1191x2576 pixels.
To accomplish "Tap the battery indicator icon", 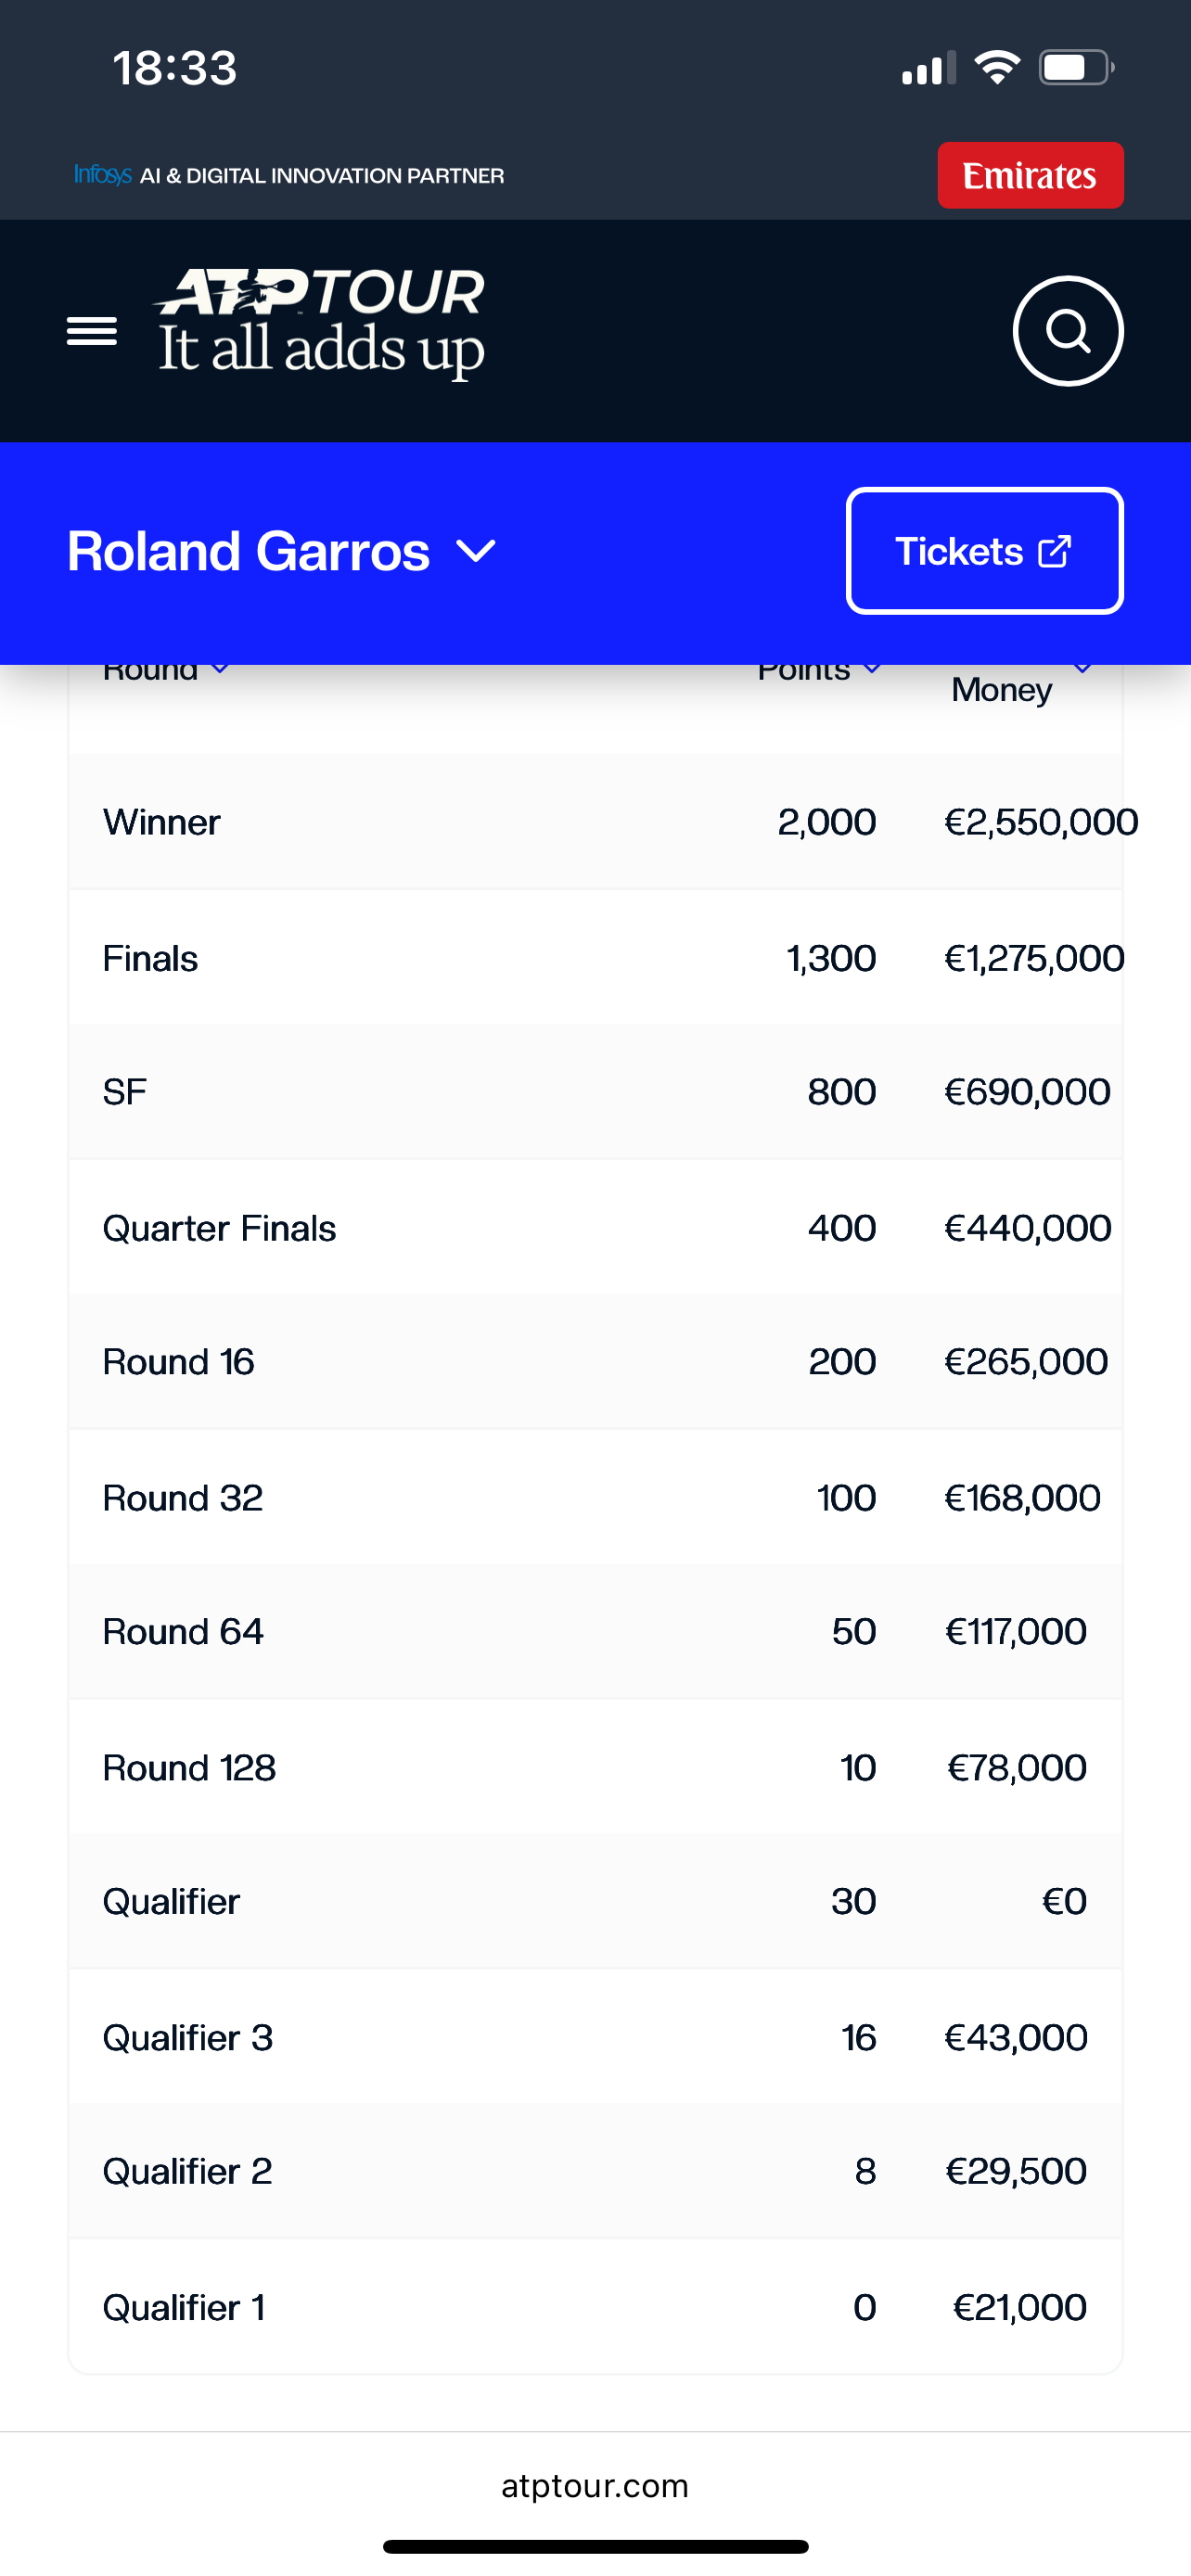I will (x=1076, y=68).
